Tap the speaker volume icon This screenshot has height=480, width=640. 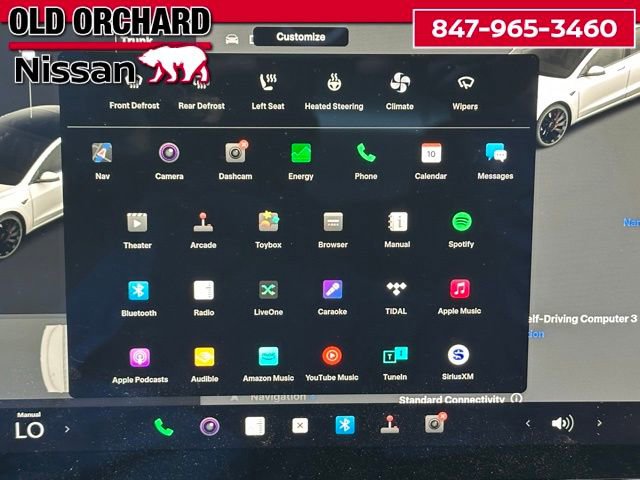[563, 424]
